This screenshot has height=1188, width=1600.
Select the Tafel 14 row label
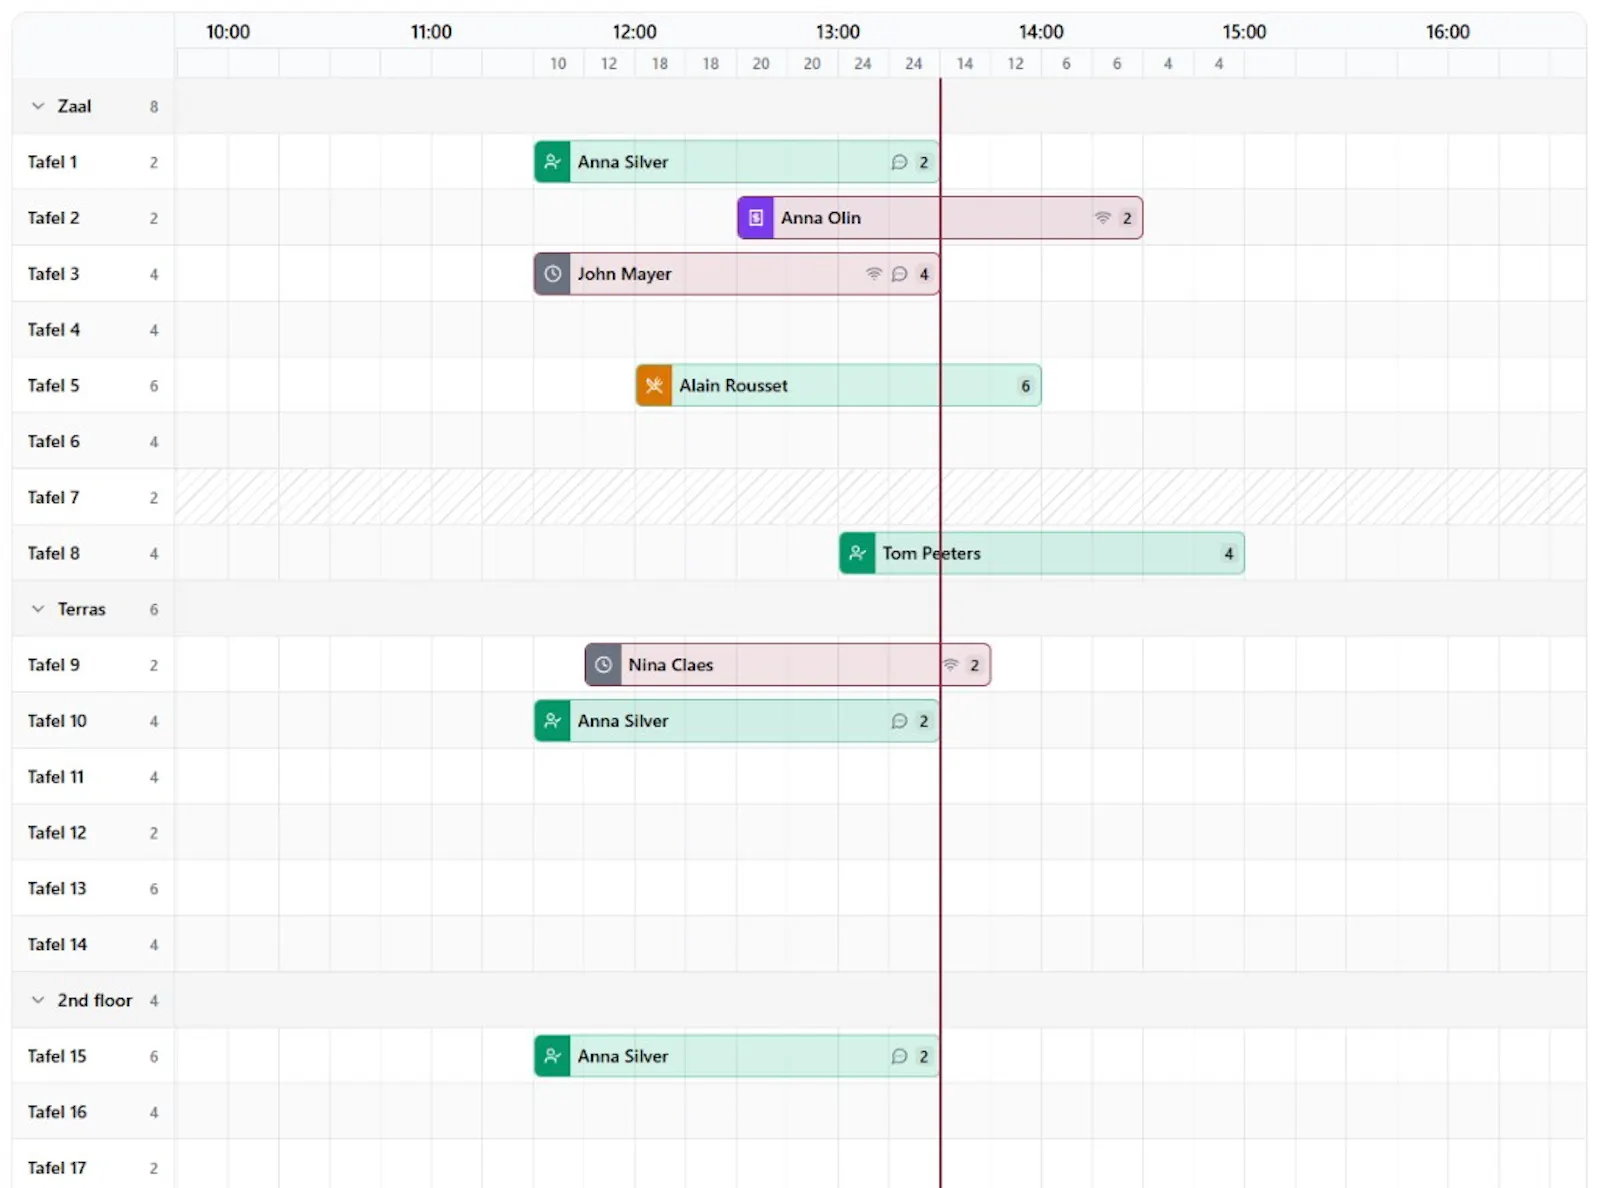57,944
